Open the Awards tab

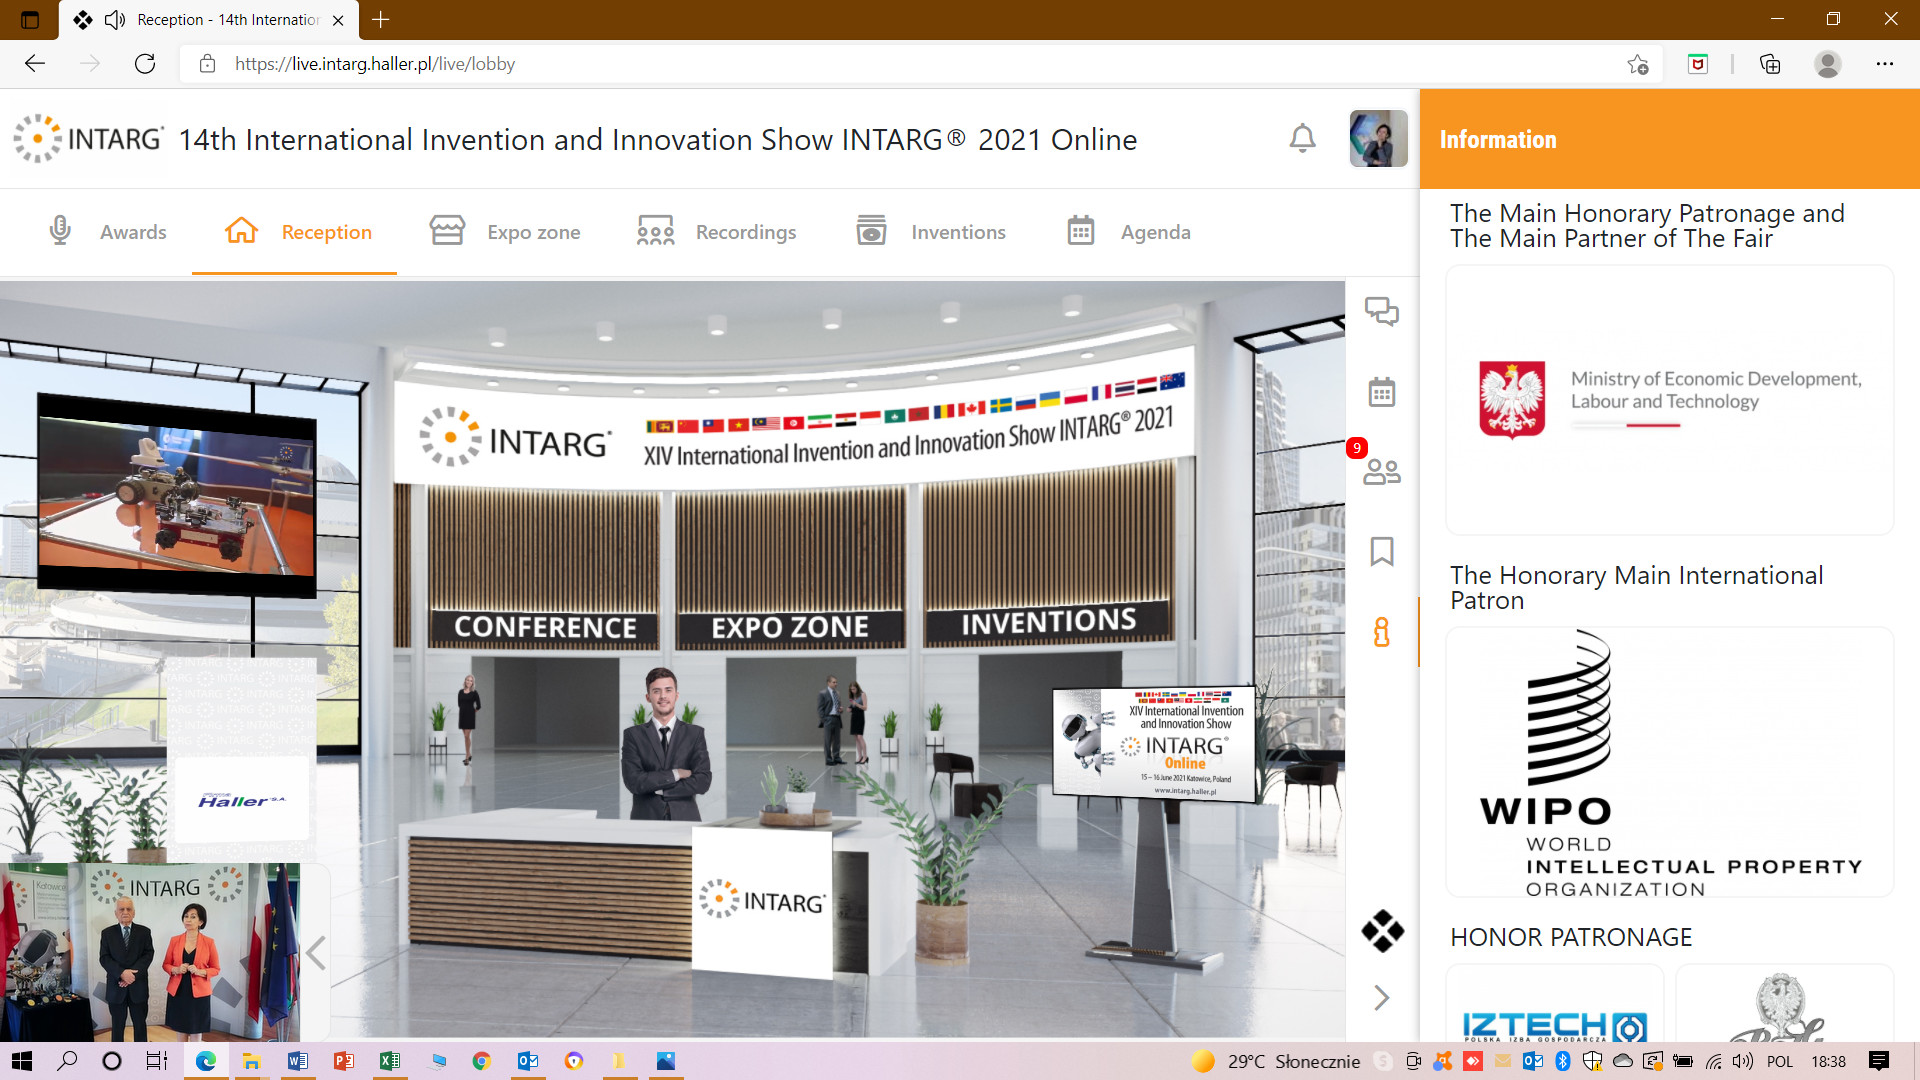108,232
